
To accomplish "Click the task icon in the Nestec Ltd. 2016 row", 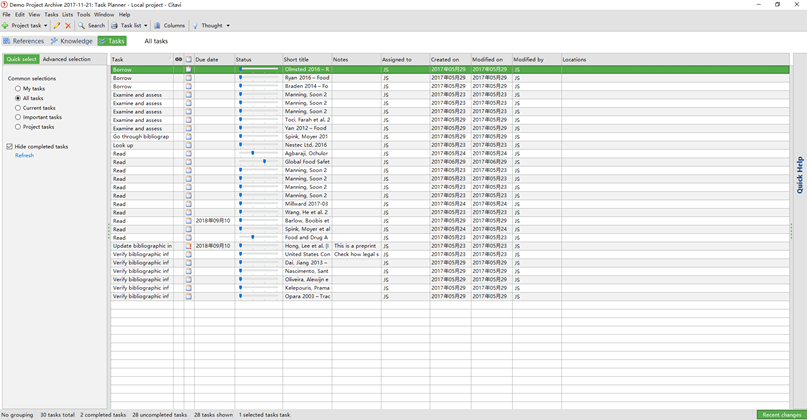I will (x=189, y=145).
